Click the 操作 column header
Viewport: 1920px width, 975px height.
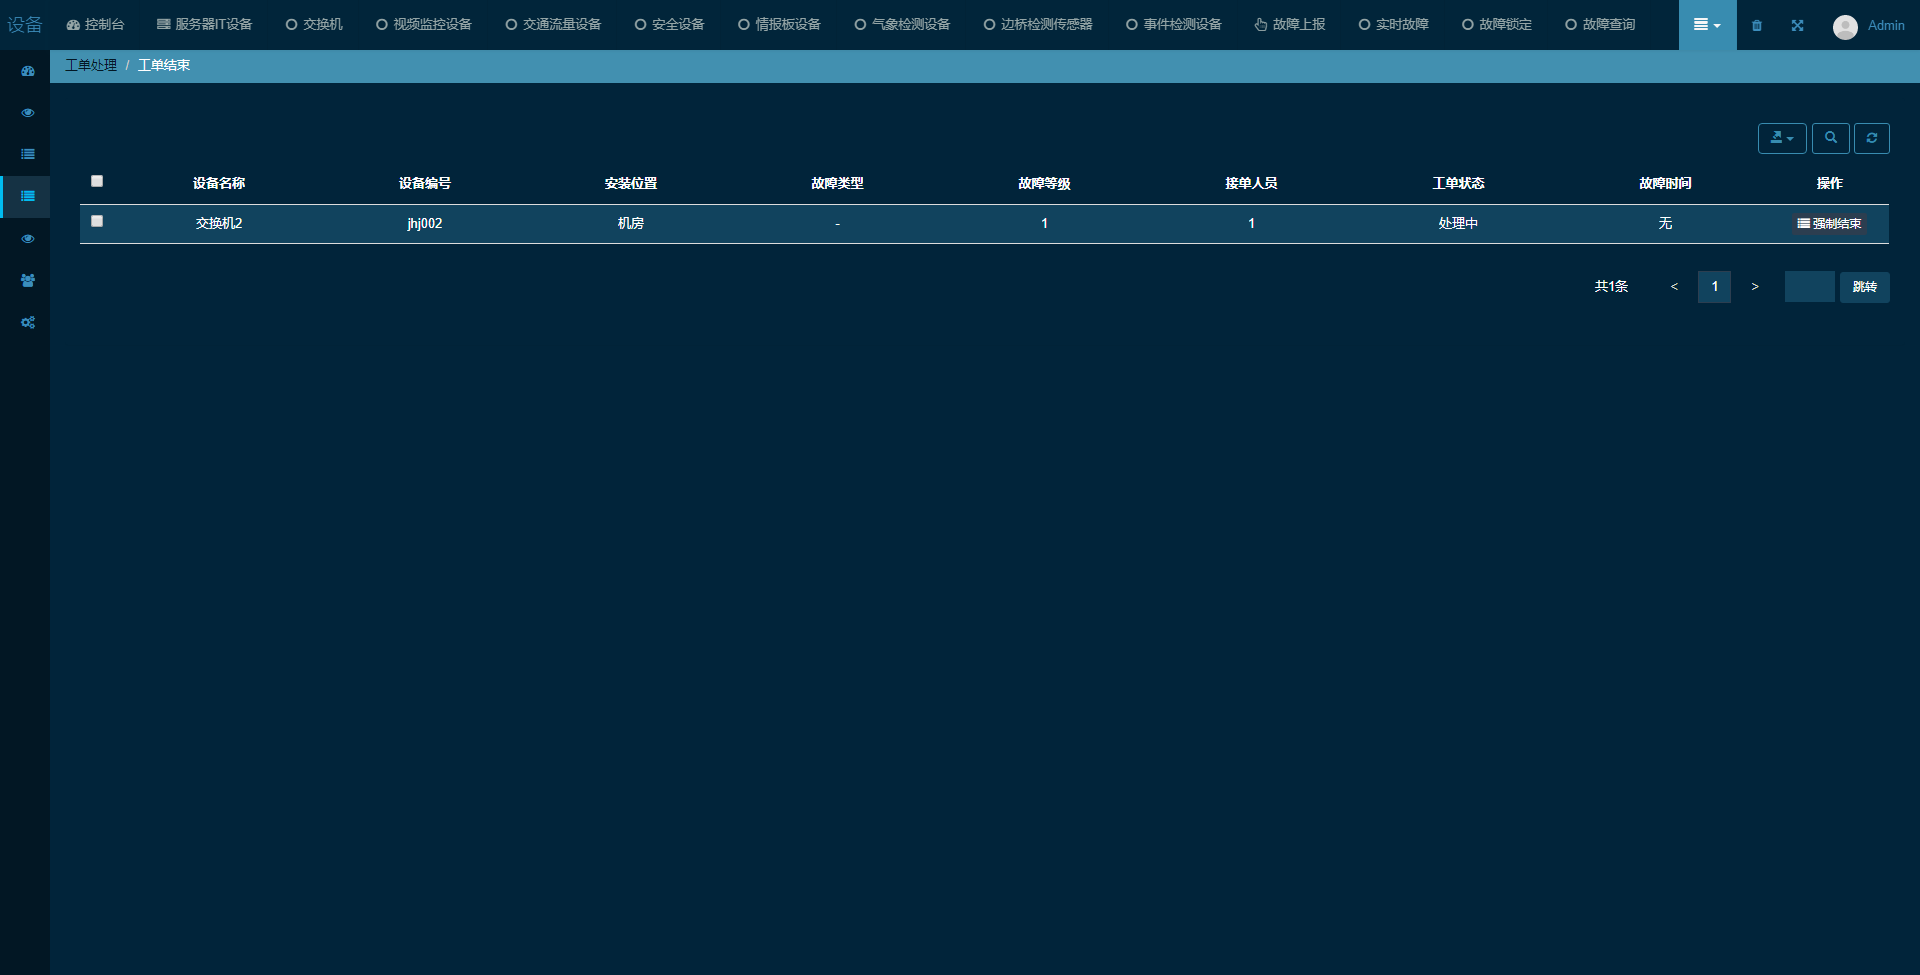pos(1829,183)
